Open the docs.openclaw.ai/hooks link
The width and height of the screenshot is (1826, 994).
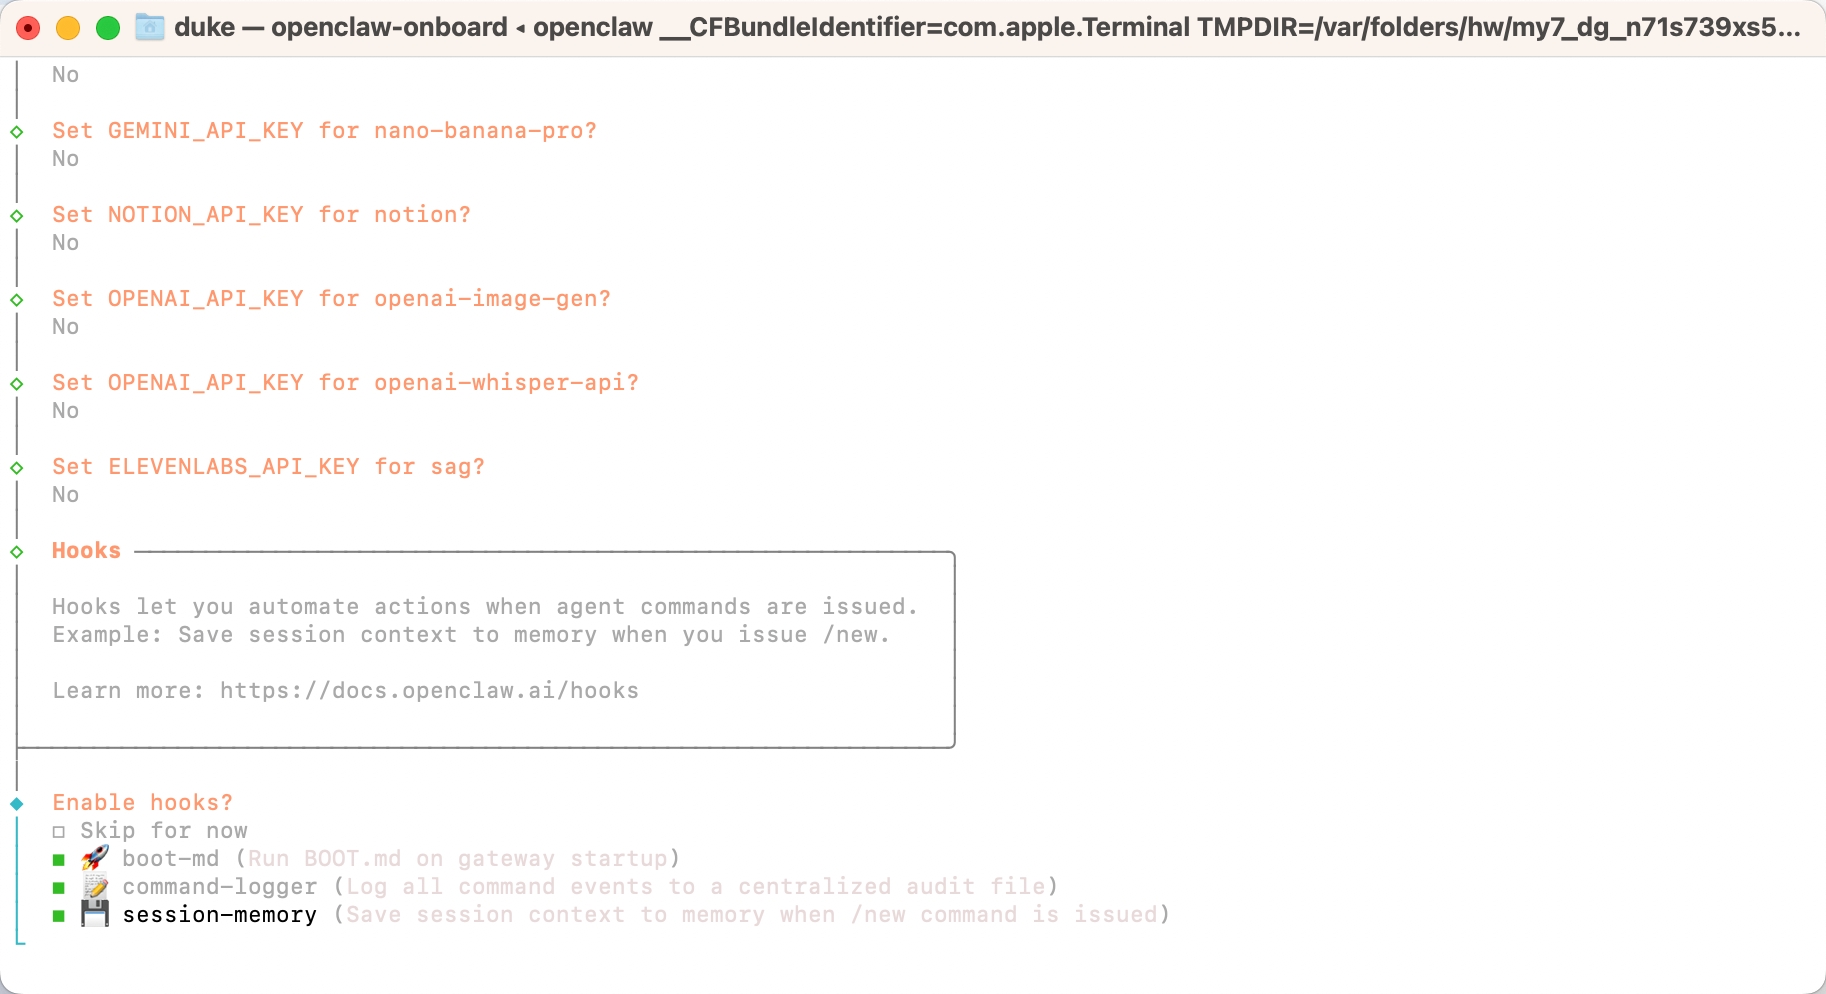click(x=429, y=691)
